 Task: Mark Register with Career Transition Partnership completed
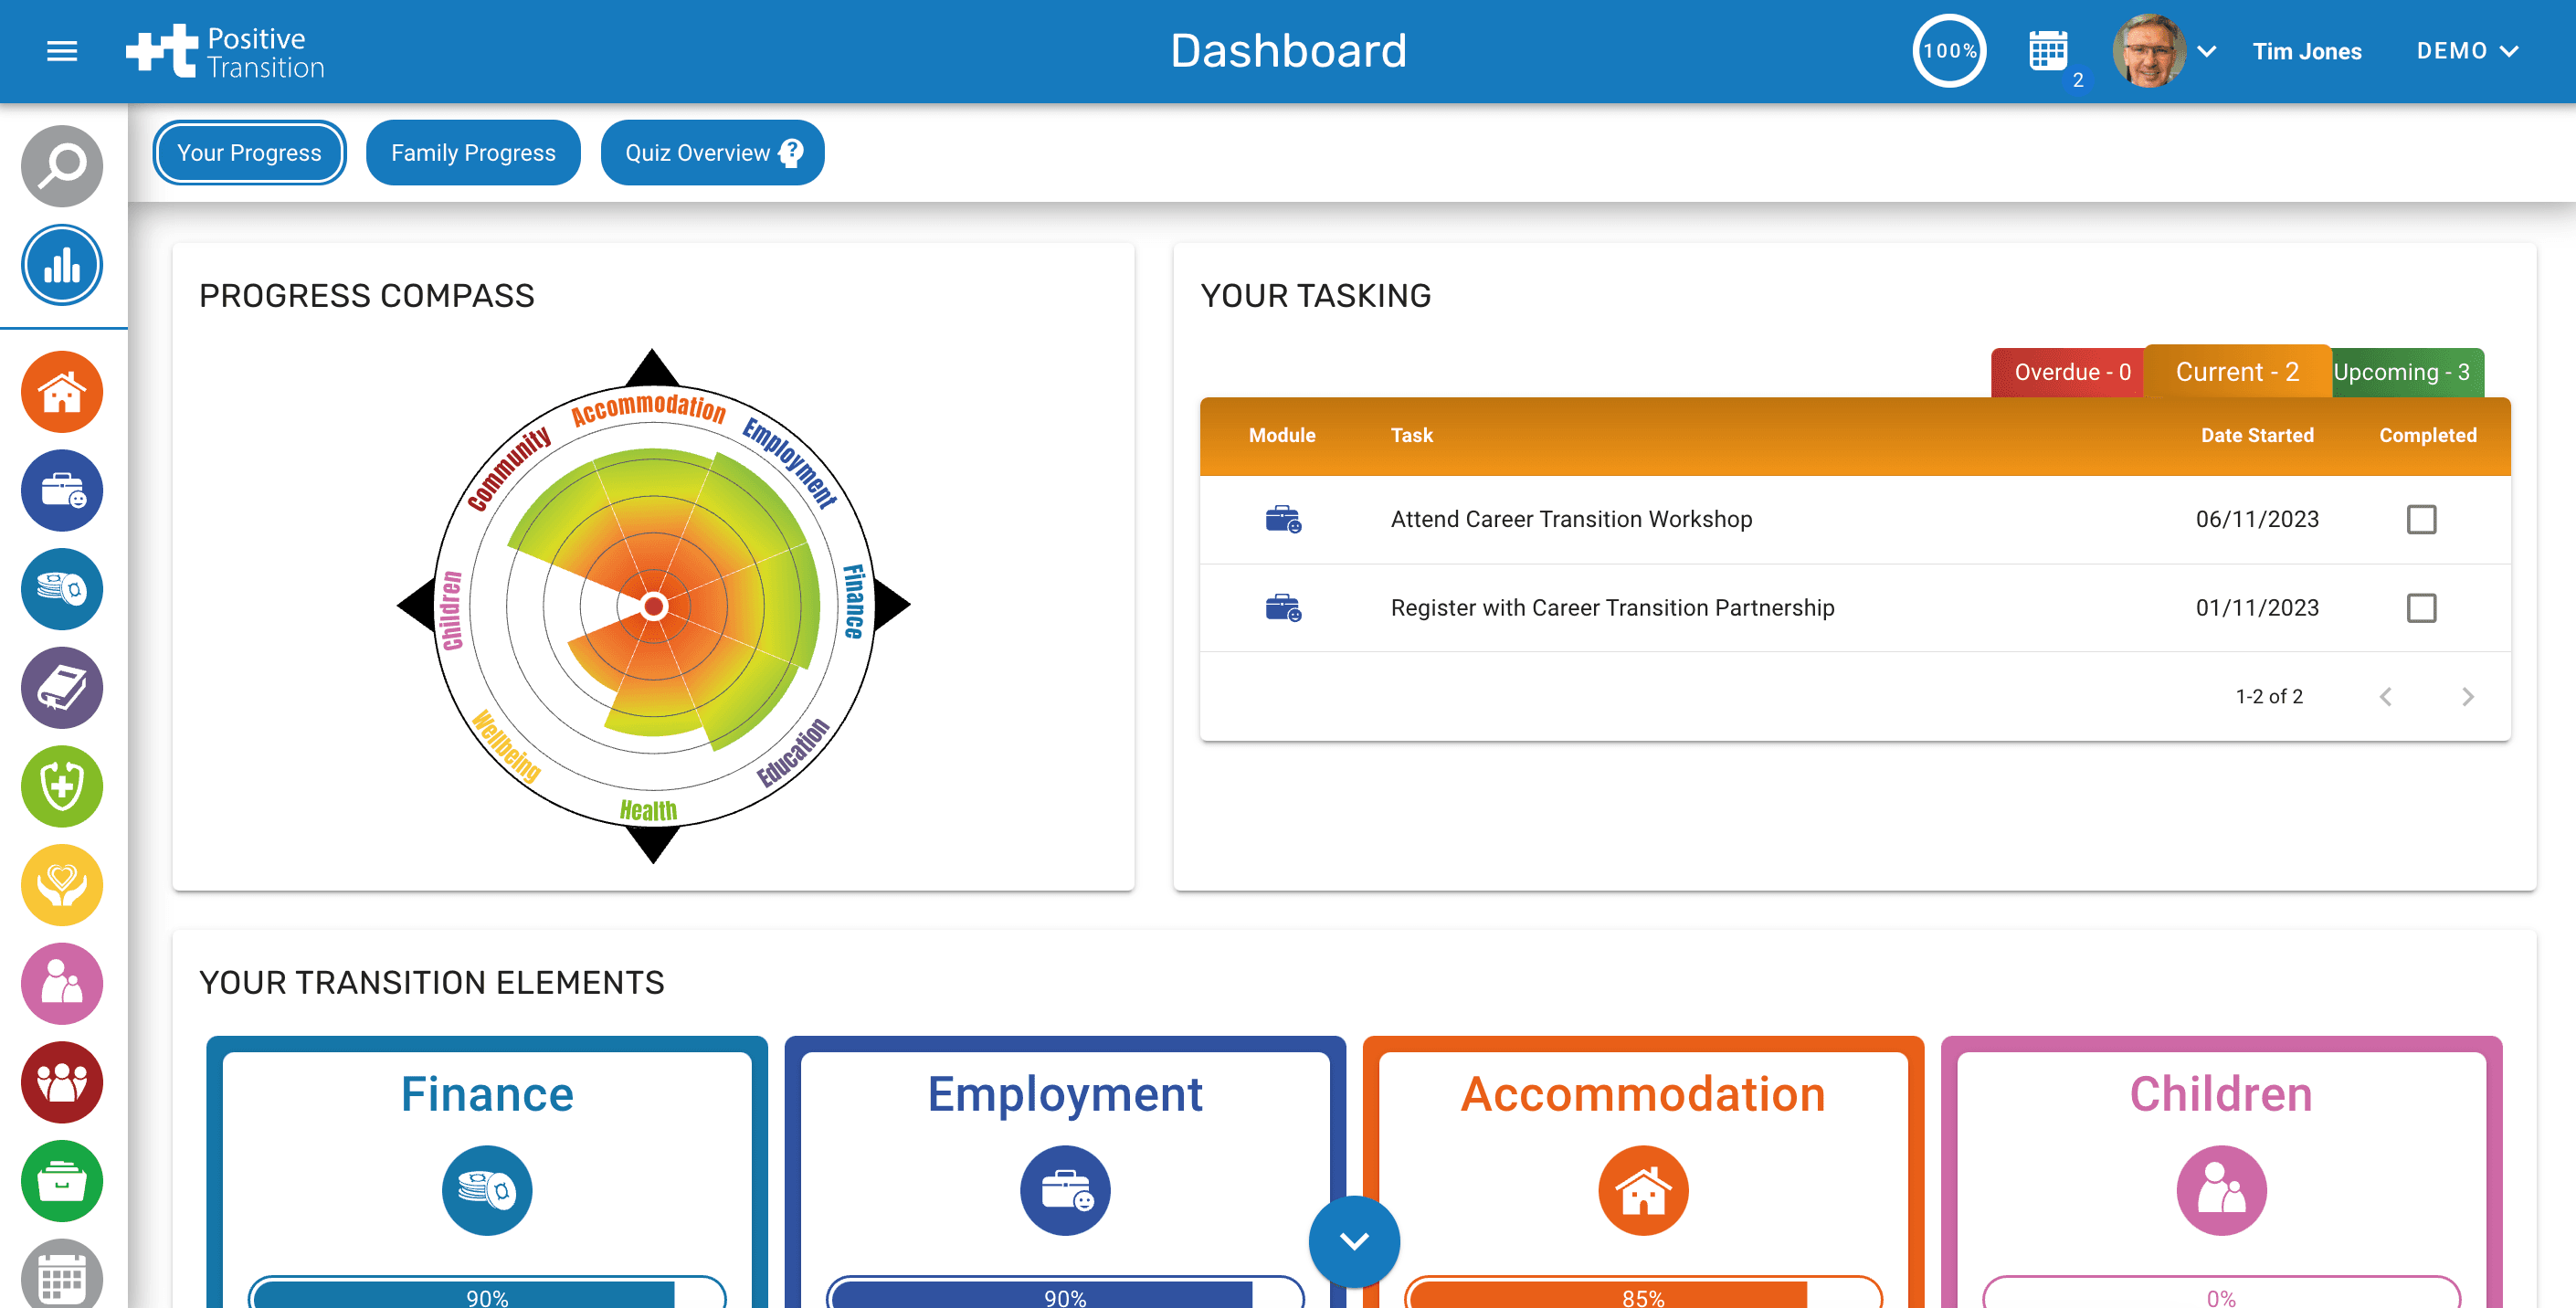click(x=2421, y=608)
